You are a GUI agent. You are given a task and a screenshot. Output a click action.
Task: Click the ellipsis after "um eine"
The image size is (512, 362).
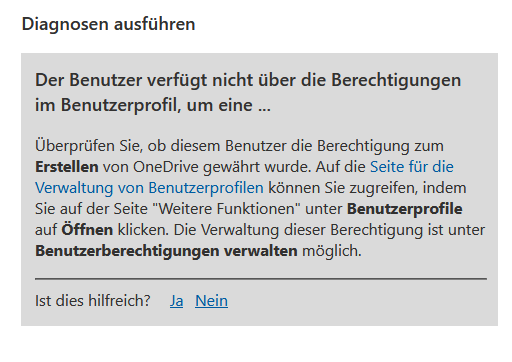pyautogui.click(x=264, y=106)
